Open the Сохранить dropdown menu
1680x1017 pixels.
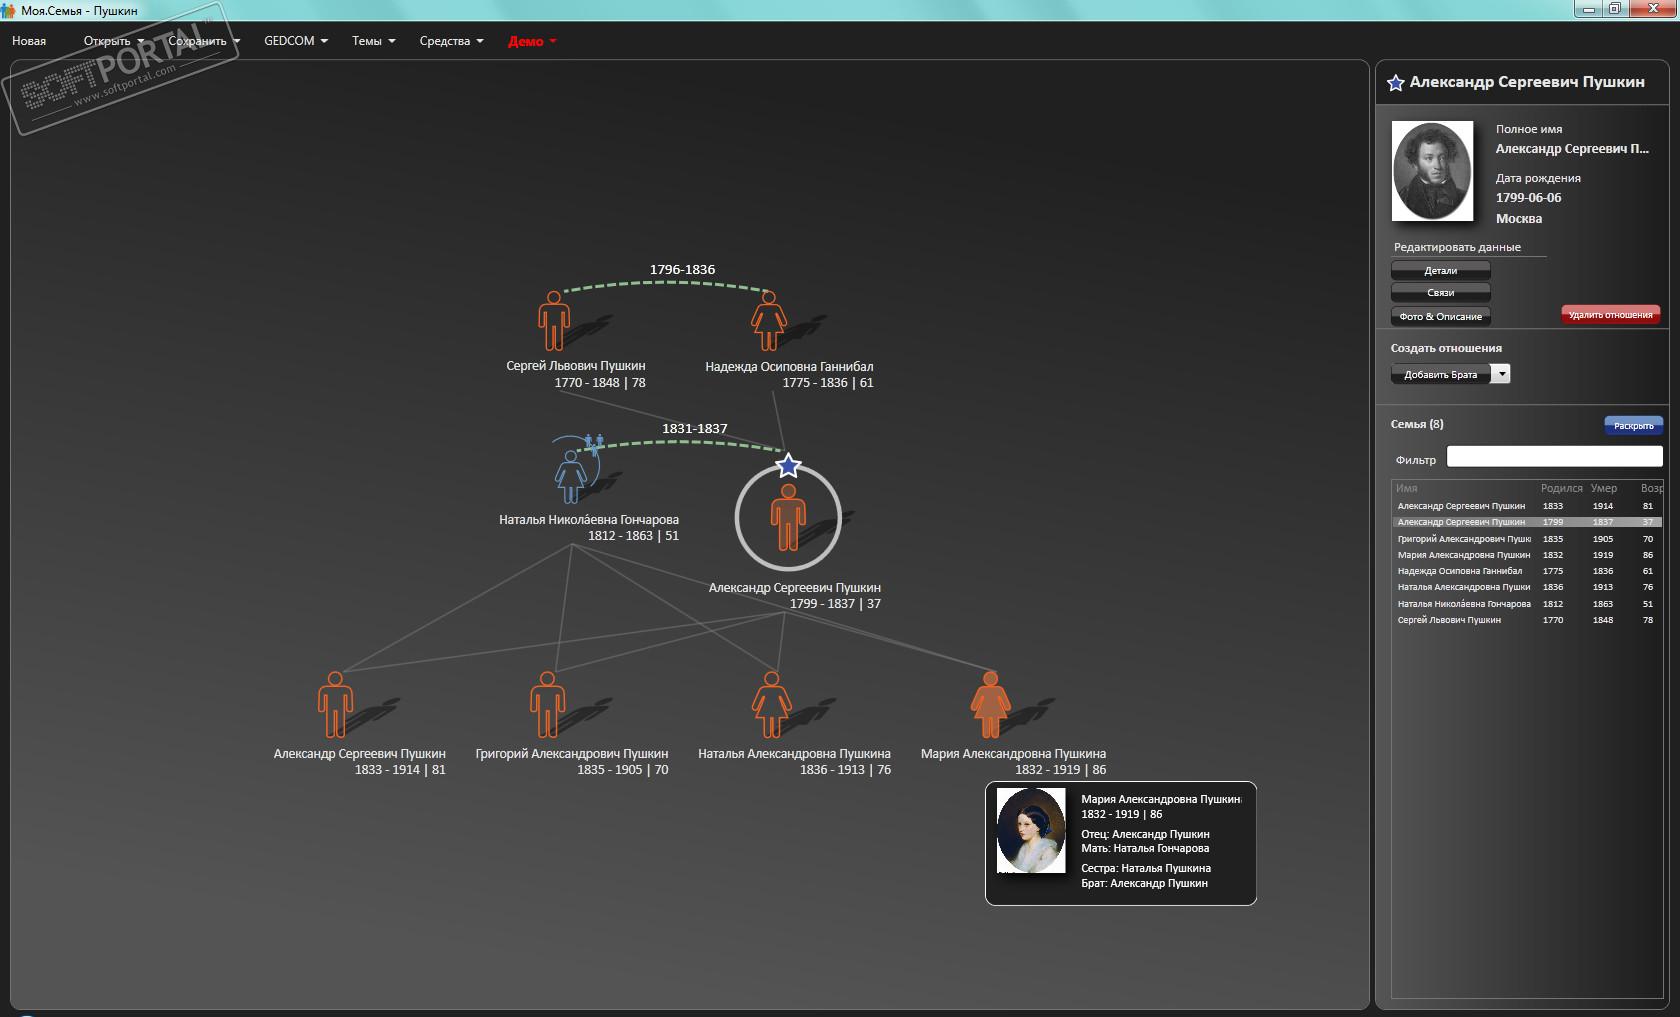coord(204,41)
